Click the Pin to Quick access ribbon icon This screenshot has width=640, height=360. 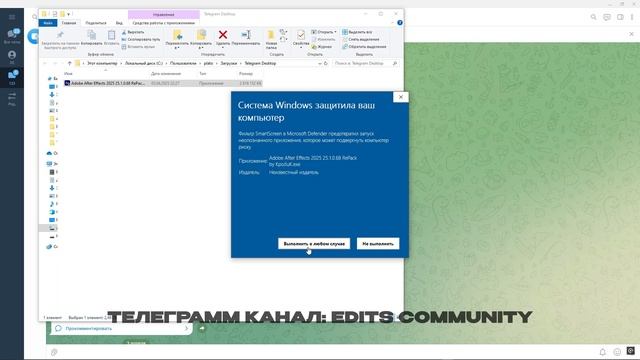click(60, 40)
